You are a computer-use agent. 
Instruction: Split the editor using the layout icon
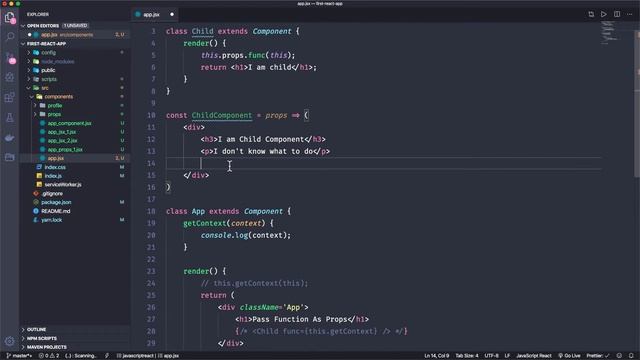(x=617, y=14)
